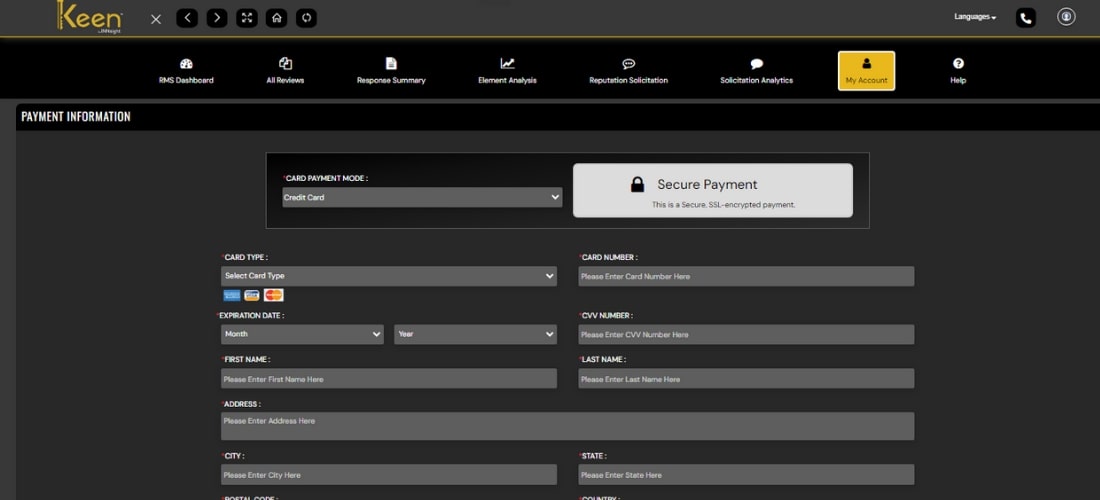The image size is (1100, 500).
Task: Open the Languages dropdown
Action: coord(975,17)
